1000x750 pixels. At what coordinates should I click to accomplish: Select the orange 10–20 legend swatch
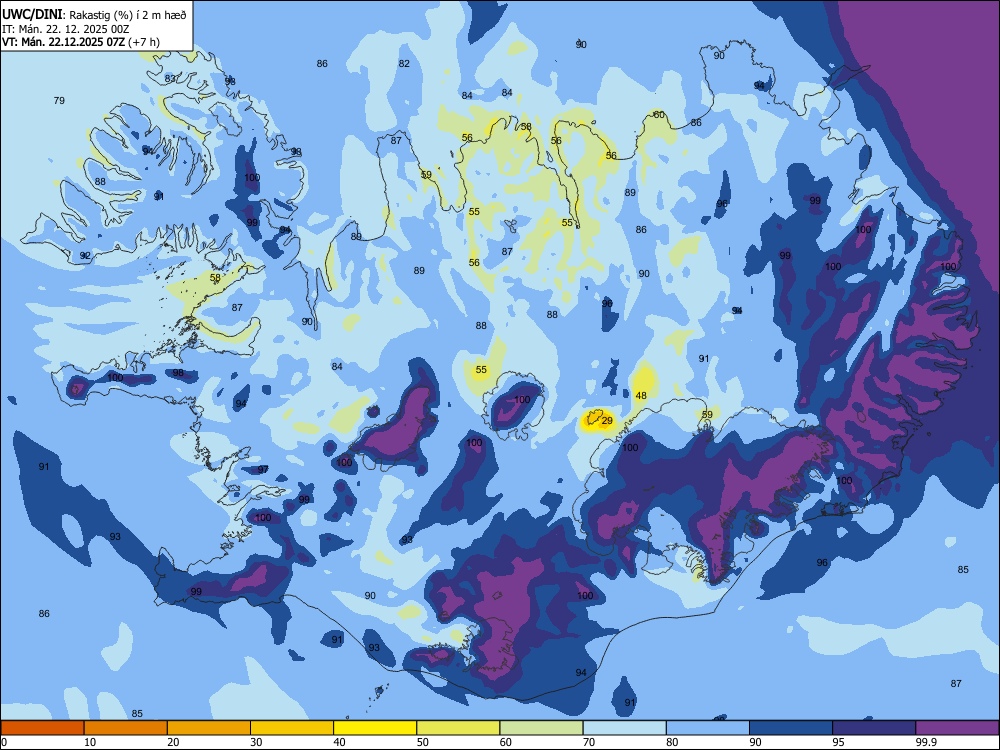(x=126, y=728)
